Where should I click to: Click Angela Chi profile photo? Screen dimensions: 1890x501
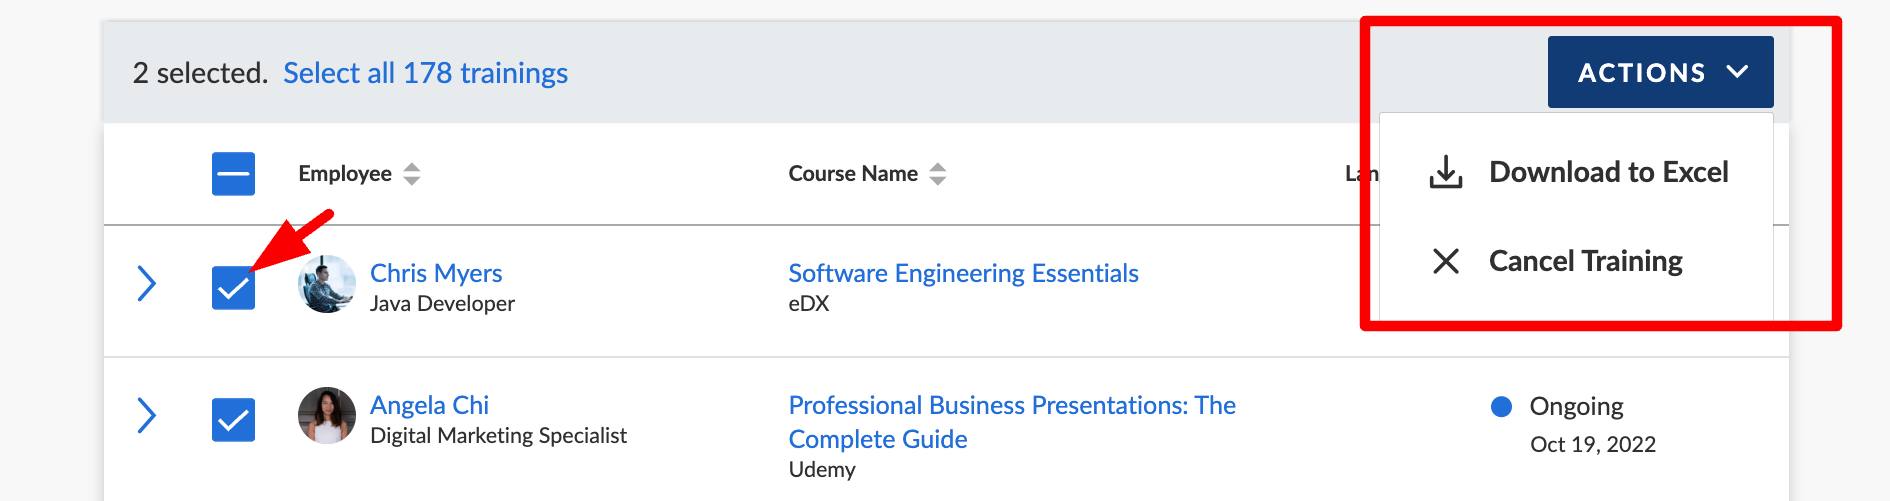point(327,415)
